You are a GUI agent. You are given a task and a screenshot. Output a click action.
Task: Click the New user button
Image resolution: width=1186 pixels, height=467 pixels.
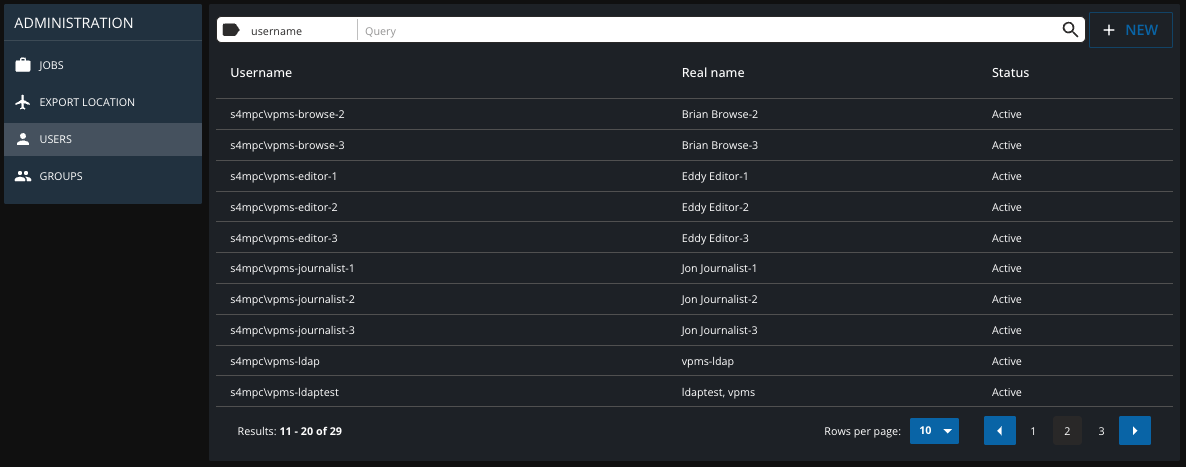tap(1130, 30)
